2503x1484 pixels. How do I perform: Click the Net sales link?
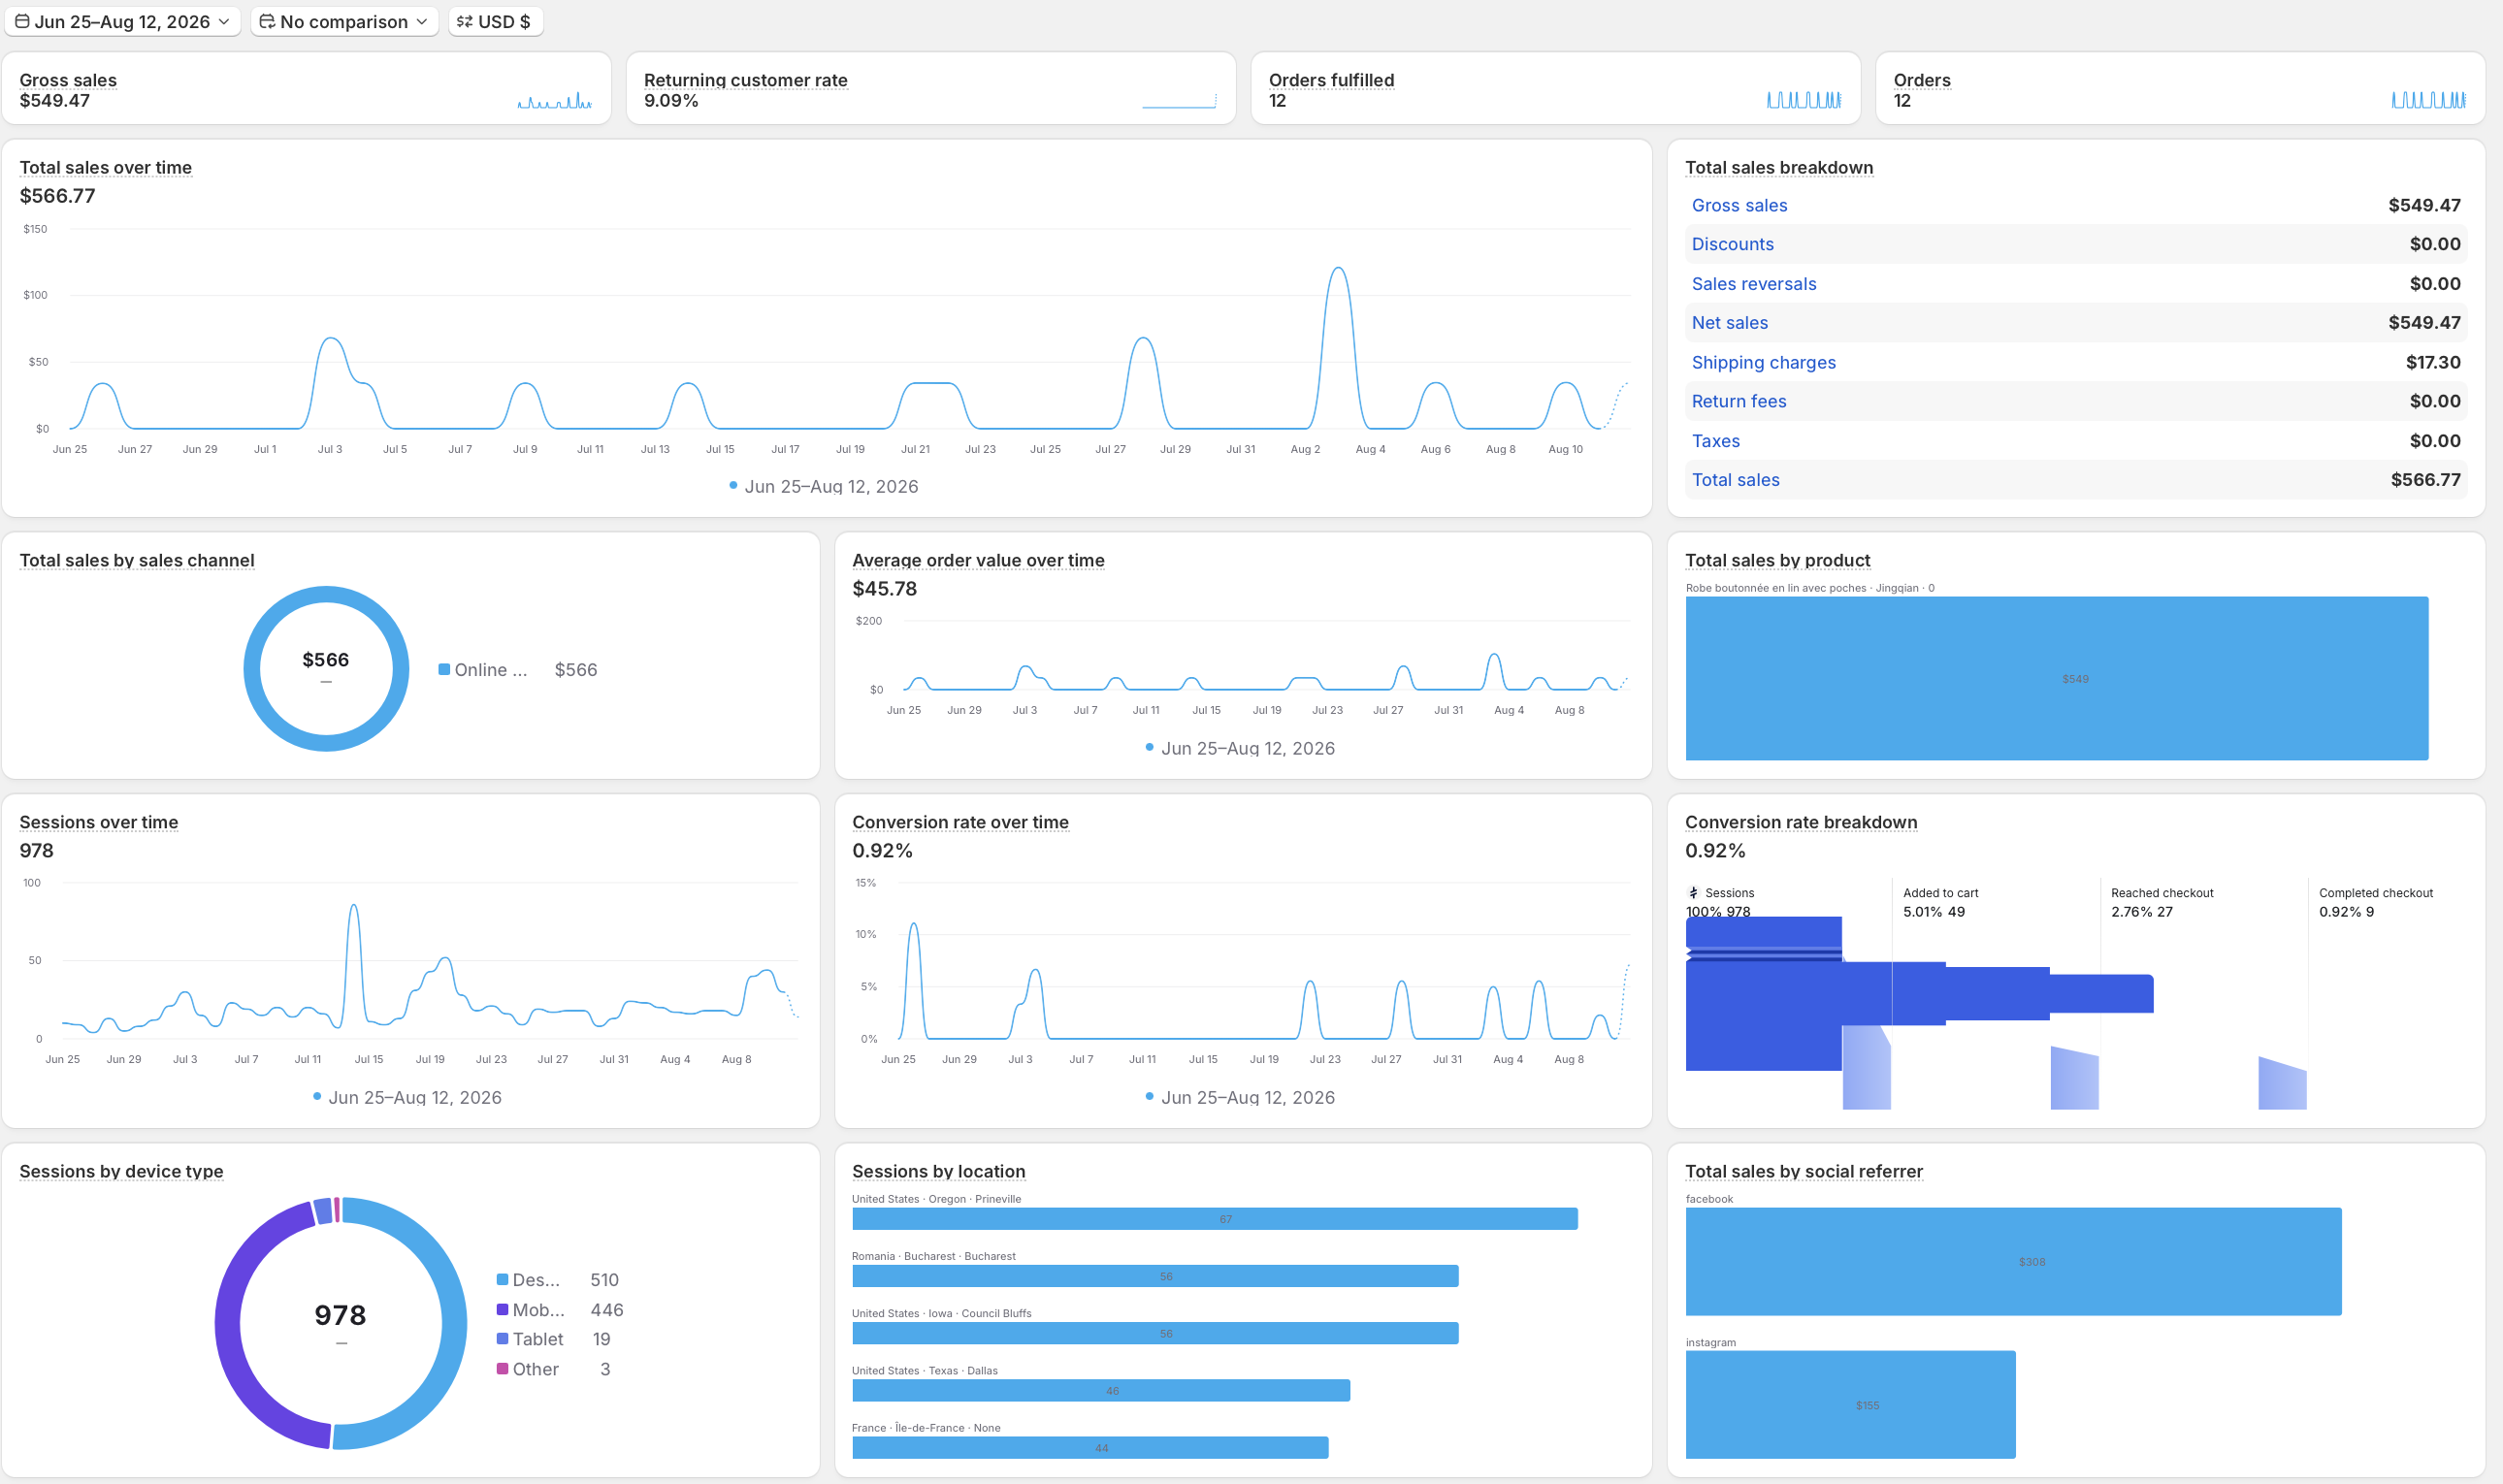point(1729,323)
